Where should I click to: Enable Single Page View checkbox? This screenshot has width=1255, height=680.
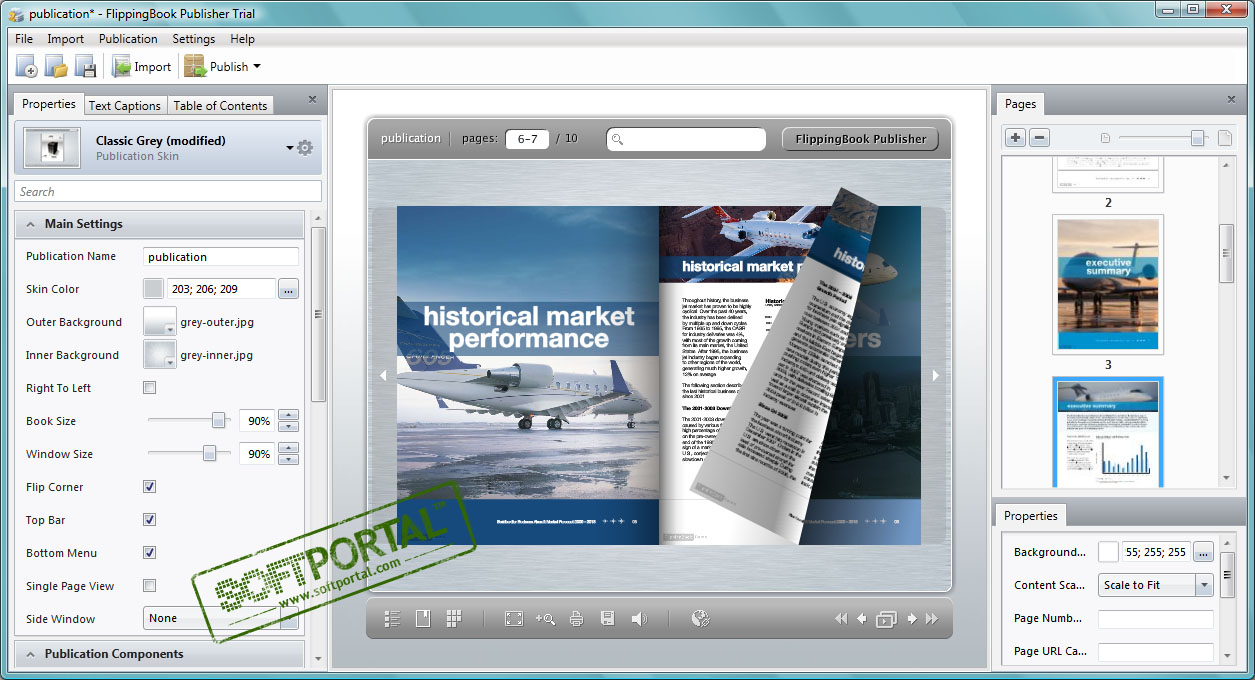150,586
